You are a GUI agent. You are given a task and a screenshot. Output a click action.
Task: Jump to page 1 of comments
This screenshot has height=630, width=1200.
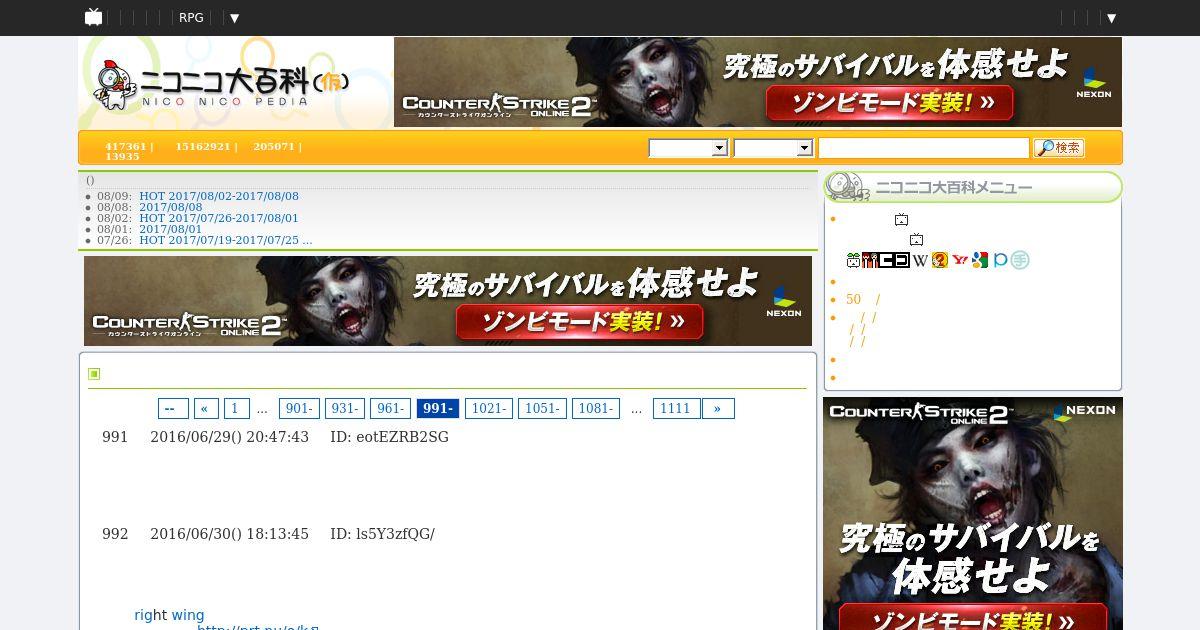point(236,408)
